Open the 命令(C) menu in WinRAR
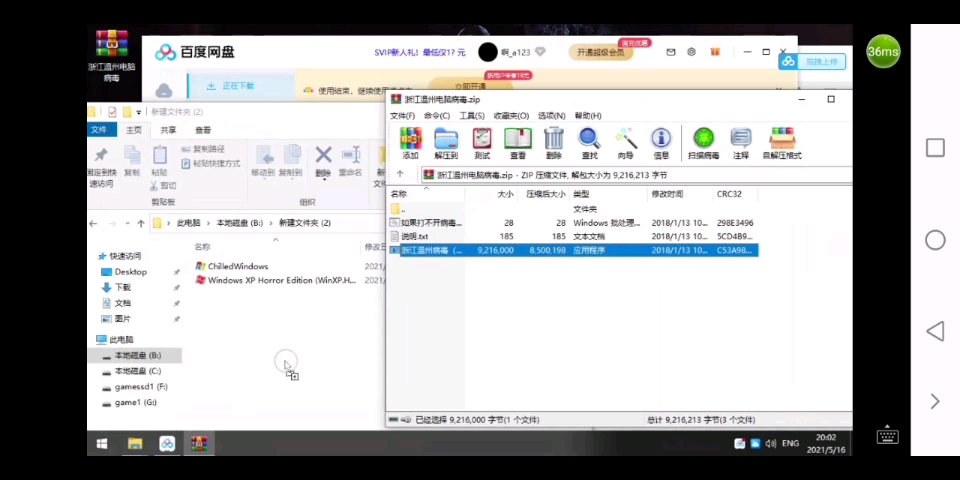960x480 pixels. click(437, 116)
